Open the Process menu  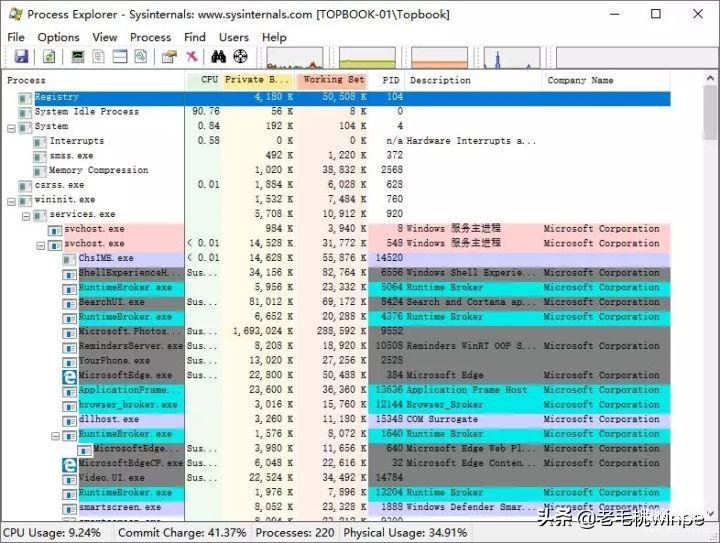pyautogui.click(x=150, y=37)
